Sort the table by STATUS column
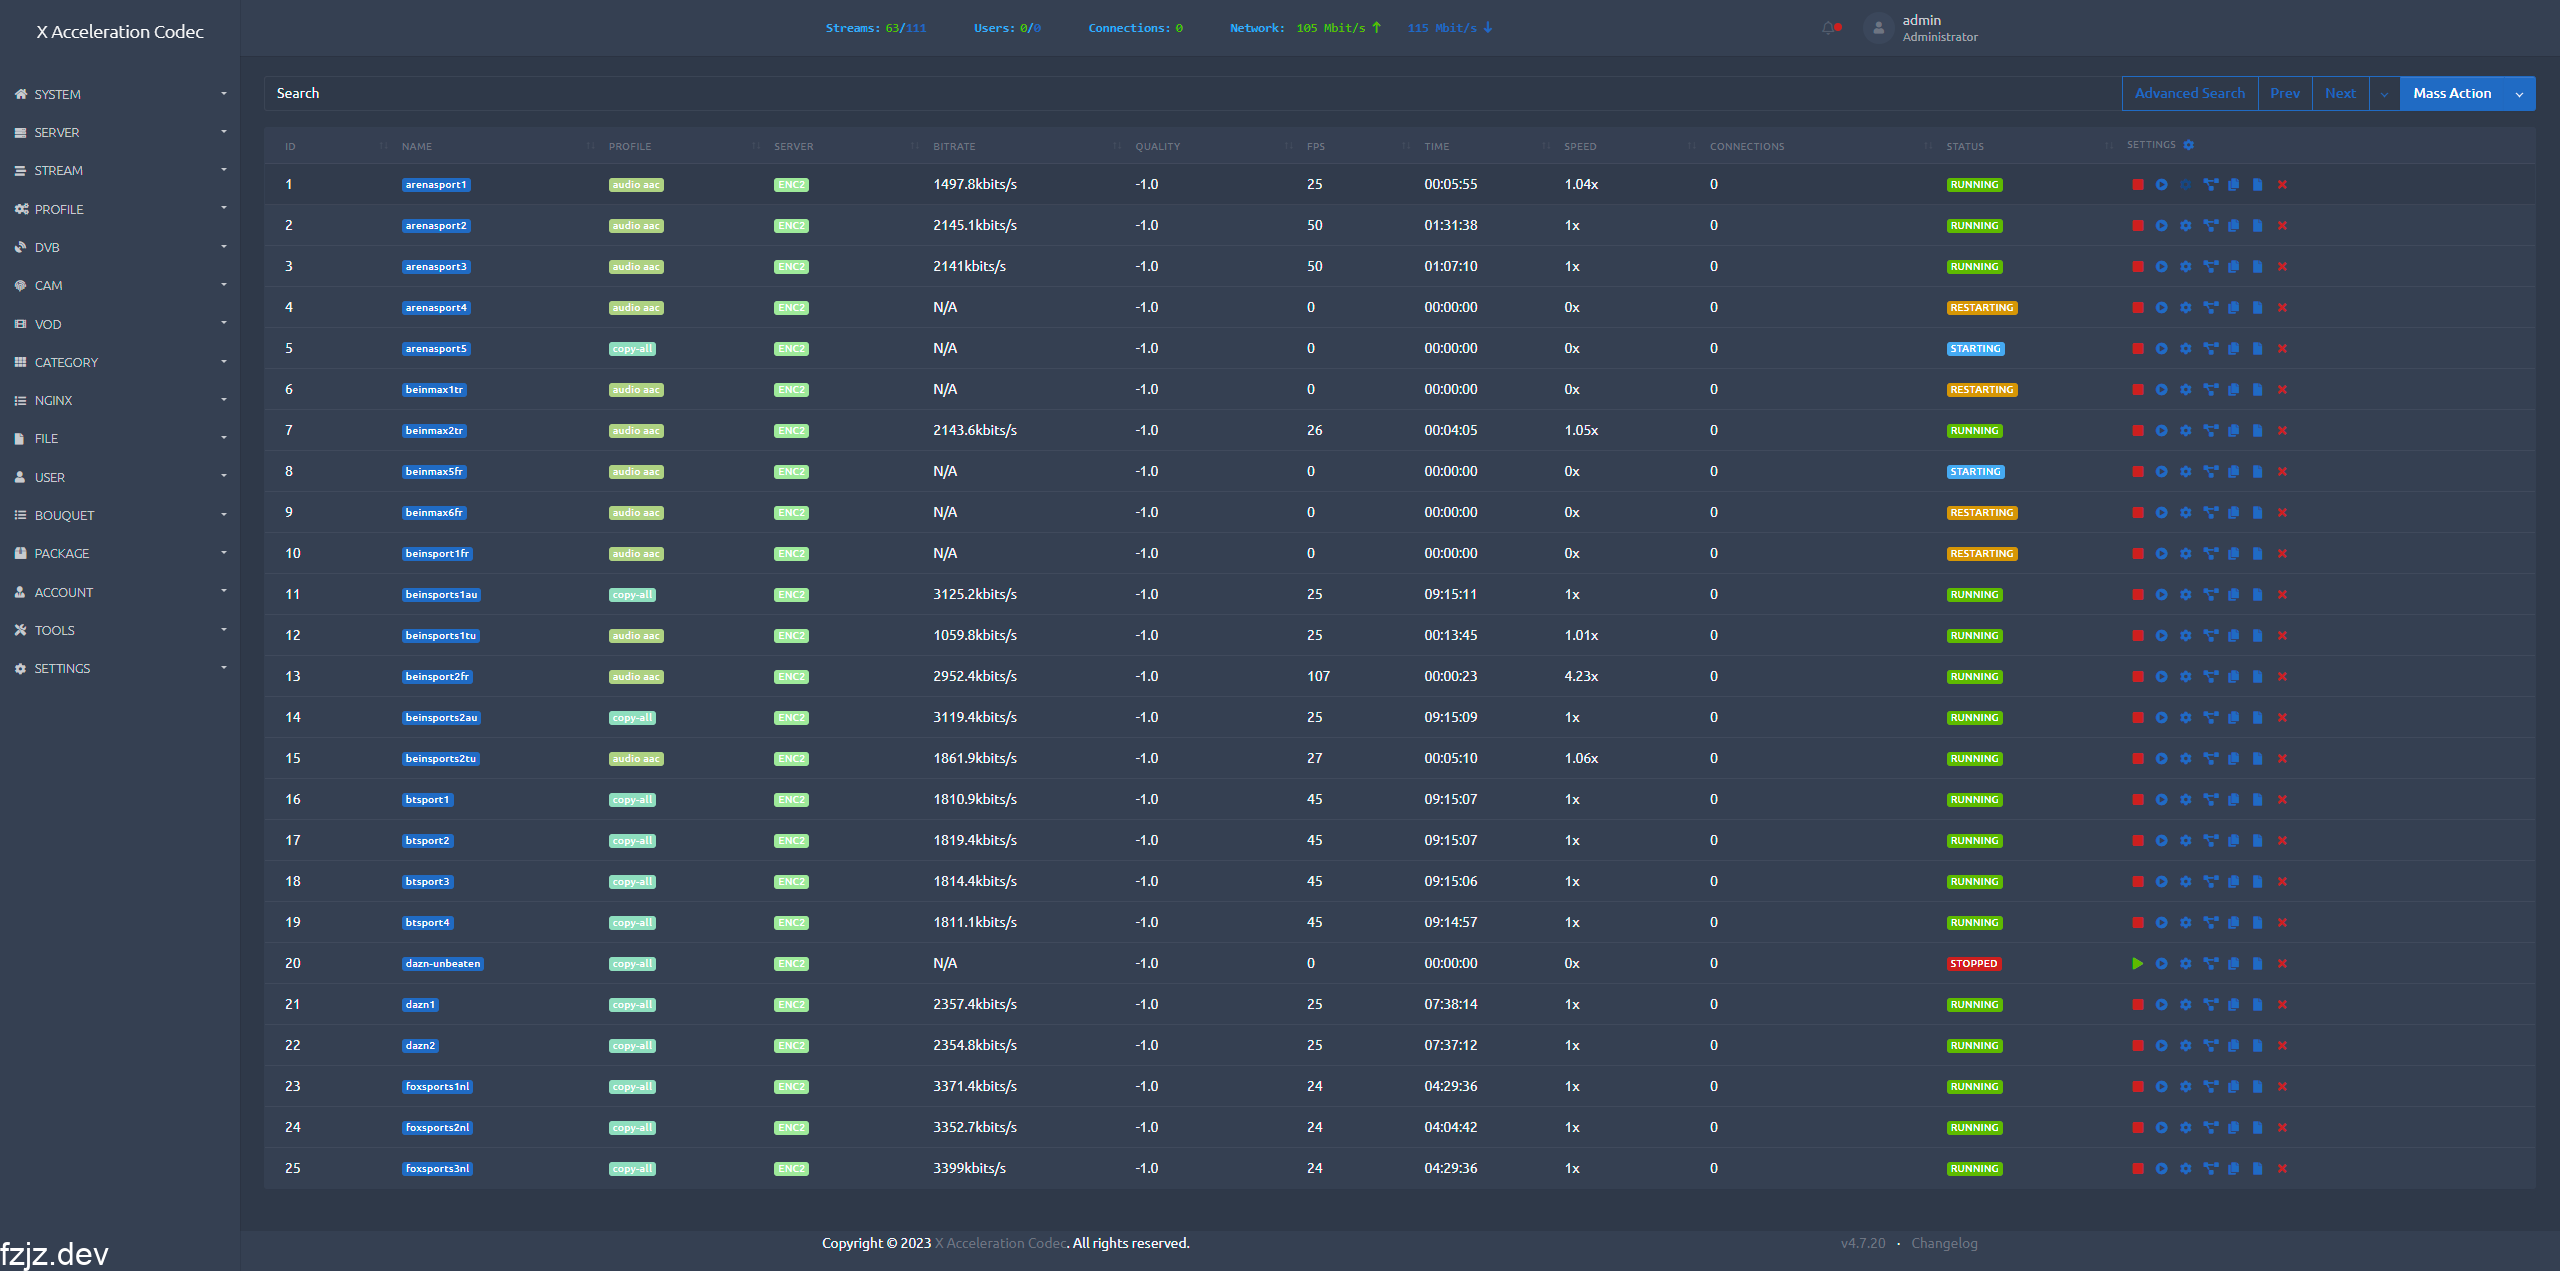 point(1965,146)
